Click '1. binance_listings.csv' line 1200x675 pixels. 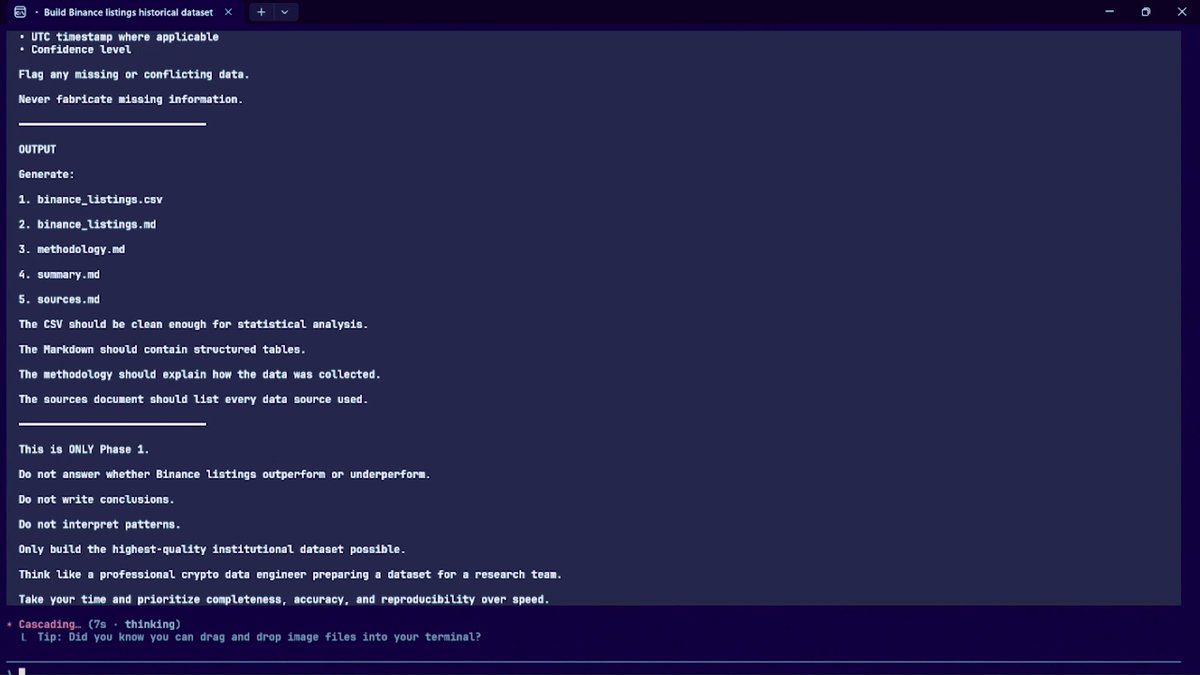coord(90,199)
